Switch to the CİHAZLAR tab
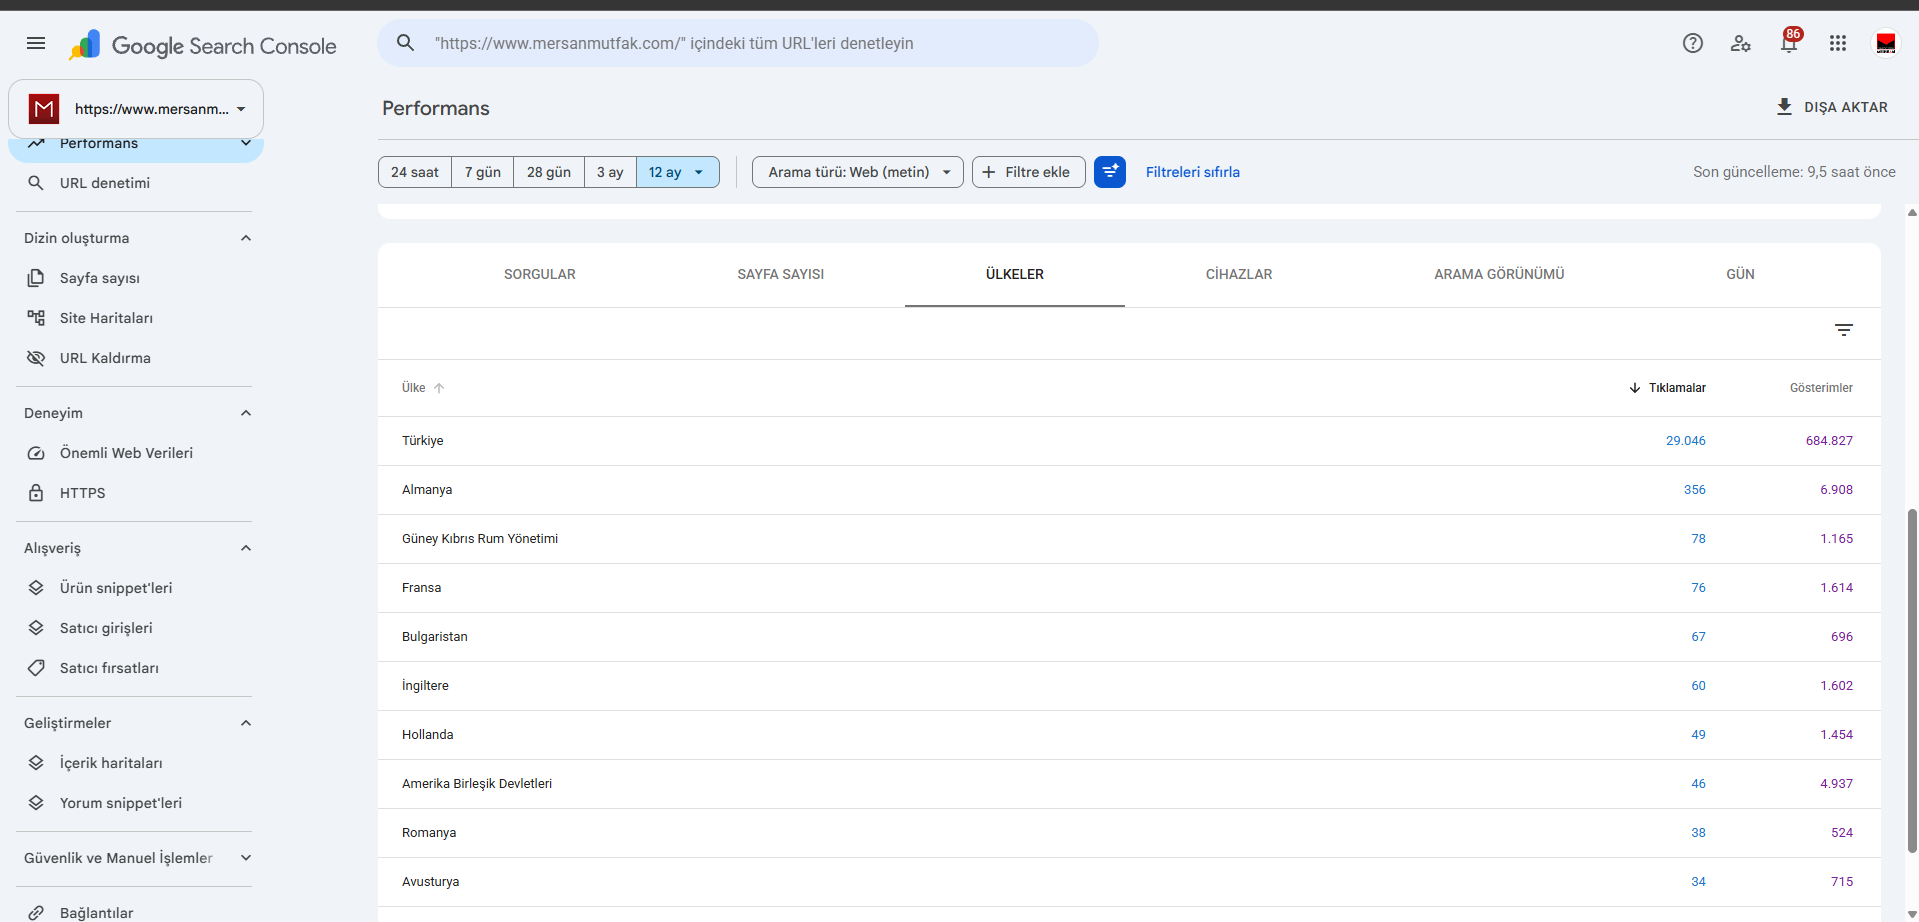This screenshot has width=1919, height=922. point(1239,274)
